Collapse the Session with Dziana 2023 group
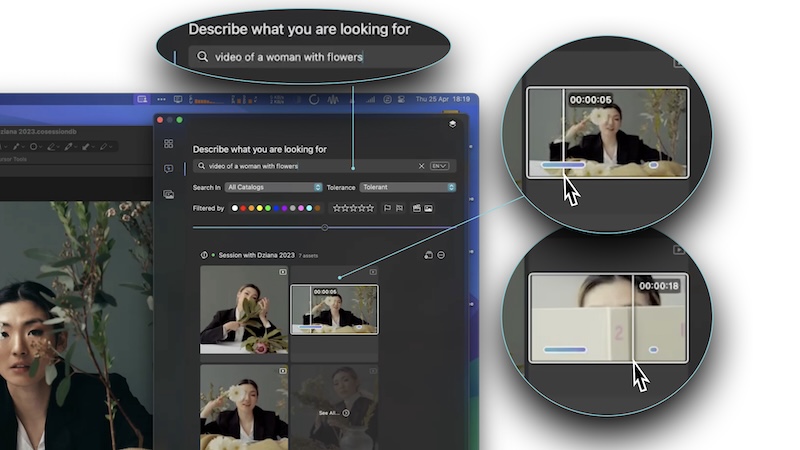 pos(441,255)
